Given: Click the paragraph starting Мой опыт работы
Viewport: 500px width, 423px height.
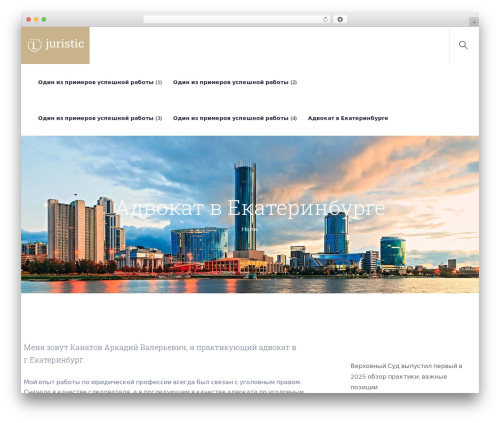Looking at the screenshot, I should [163, 387].
